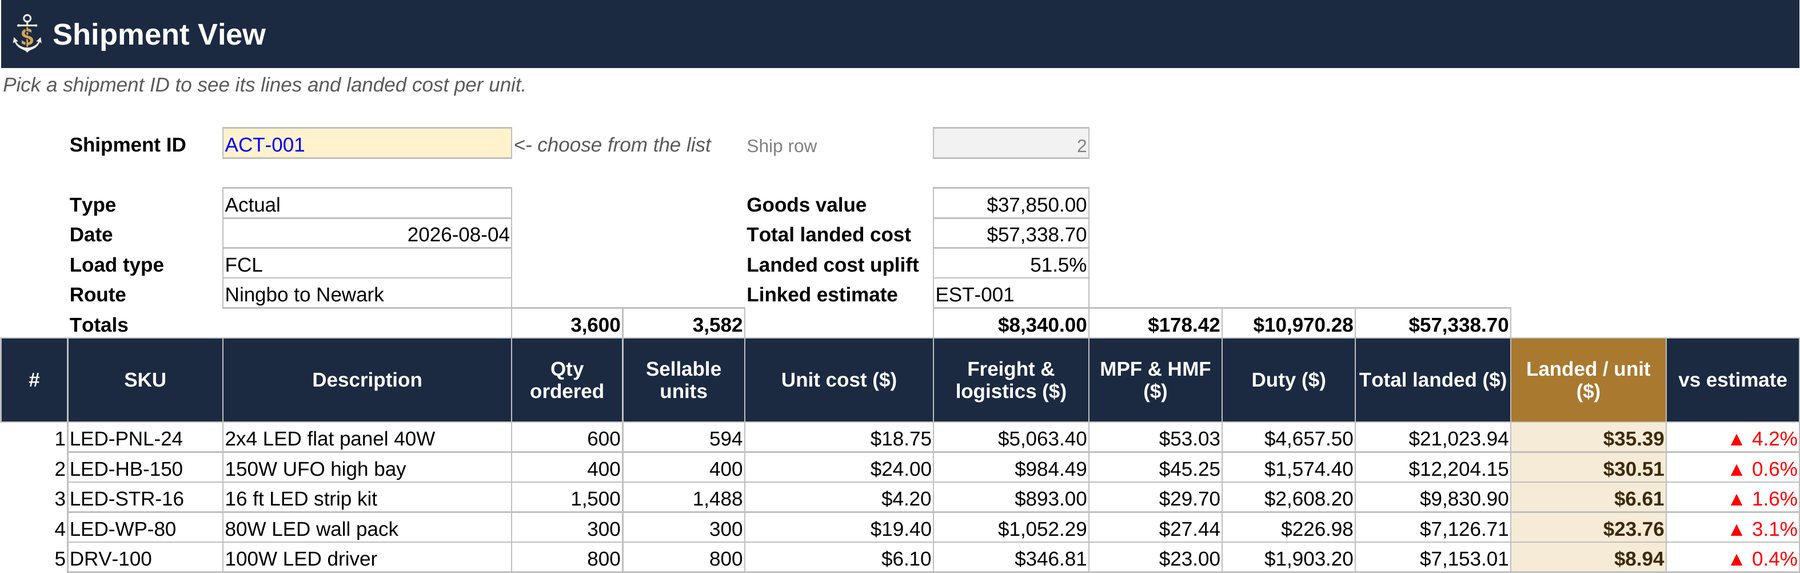Click the Total landed ($) header
Viewport: 1800px width, 573px height.
coord(1433,380)
